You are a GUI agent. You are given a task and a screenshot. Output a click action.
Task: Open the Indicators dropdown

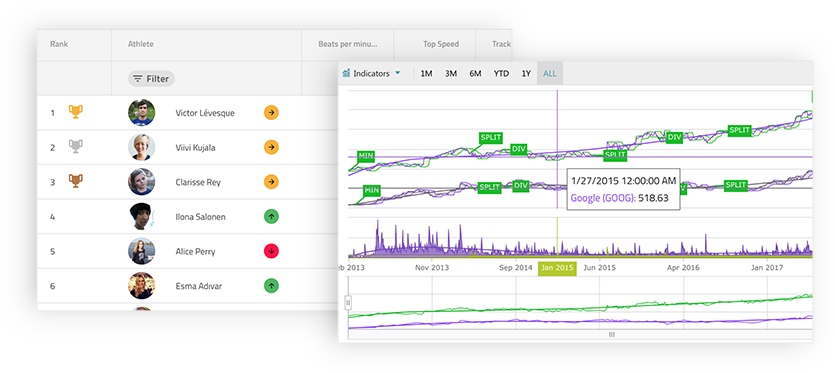coord(371,74)
